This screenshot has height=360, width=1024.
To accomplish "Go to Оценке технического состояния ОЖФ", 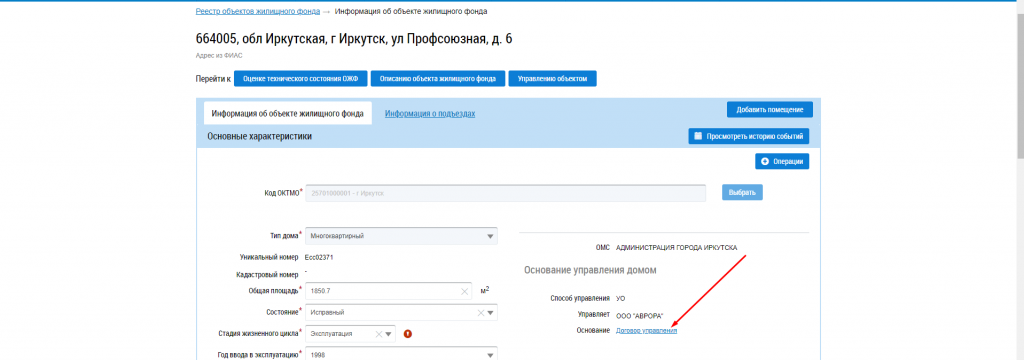I will (x=300, y=78).
